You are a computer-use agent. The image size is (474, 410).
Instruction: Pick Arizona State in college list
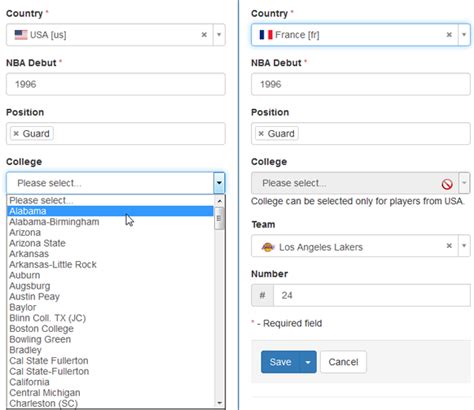(37, 243)
